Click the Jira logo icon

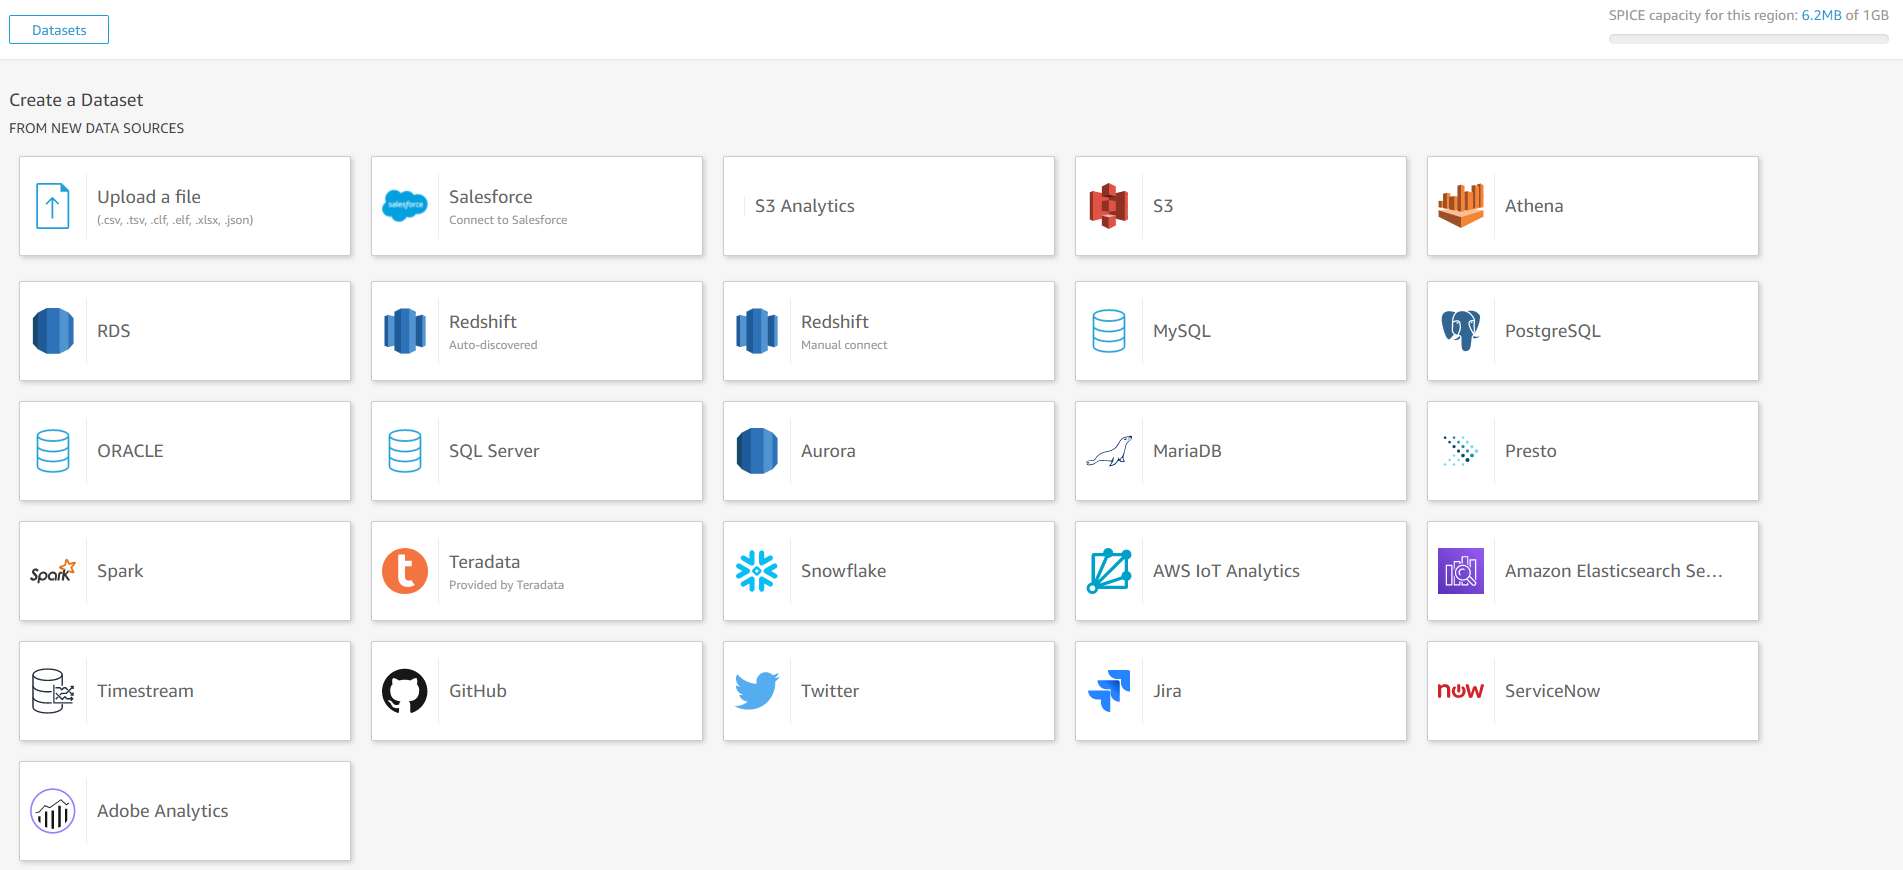1109,691
